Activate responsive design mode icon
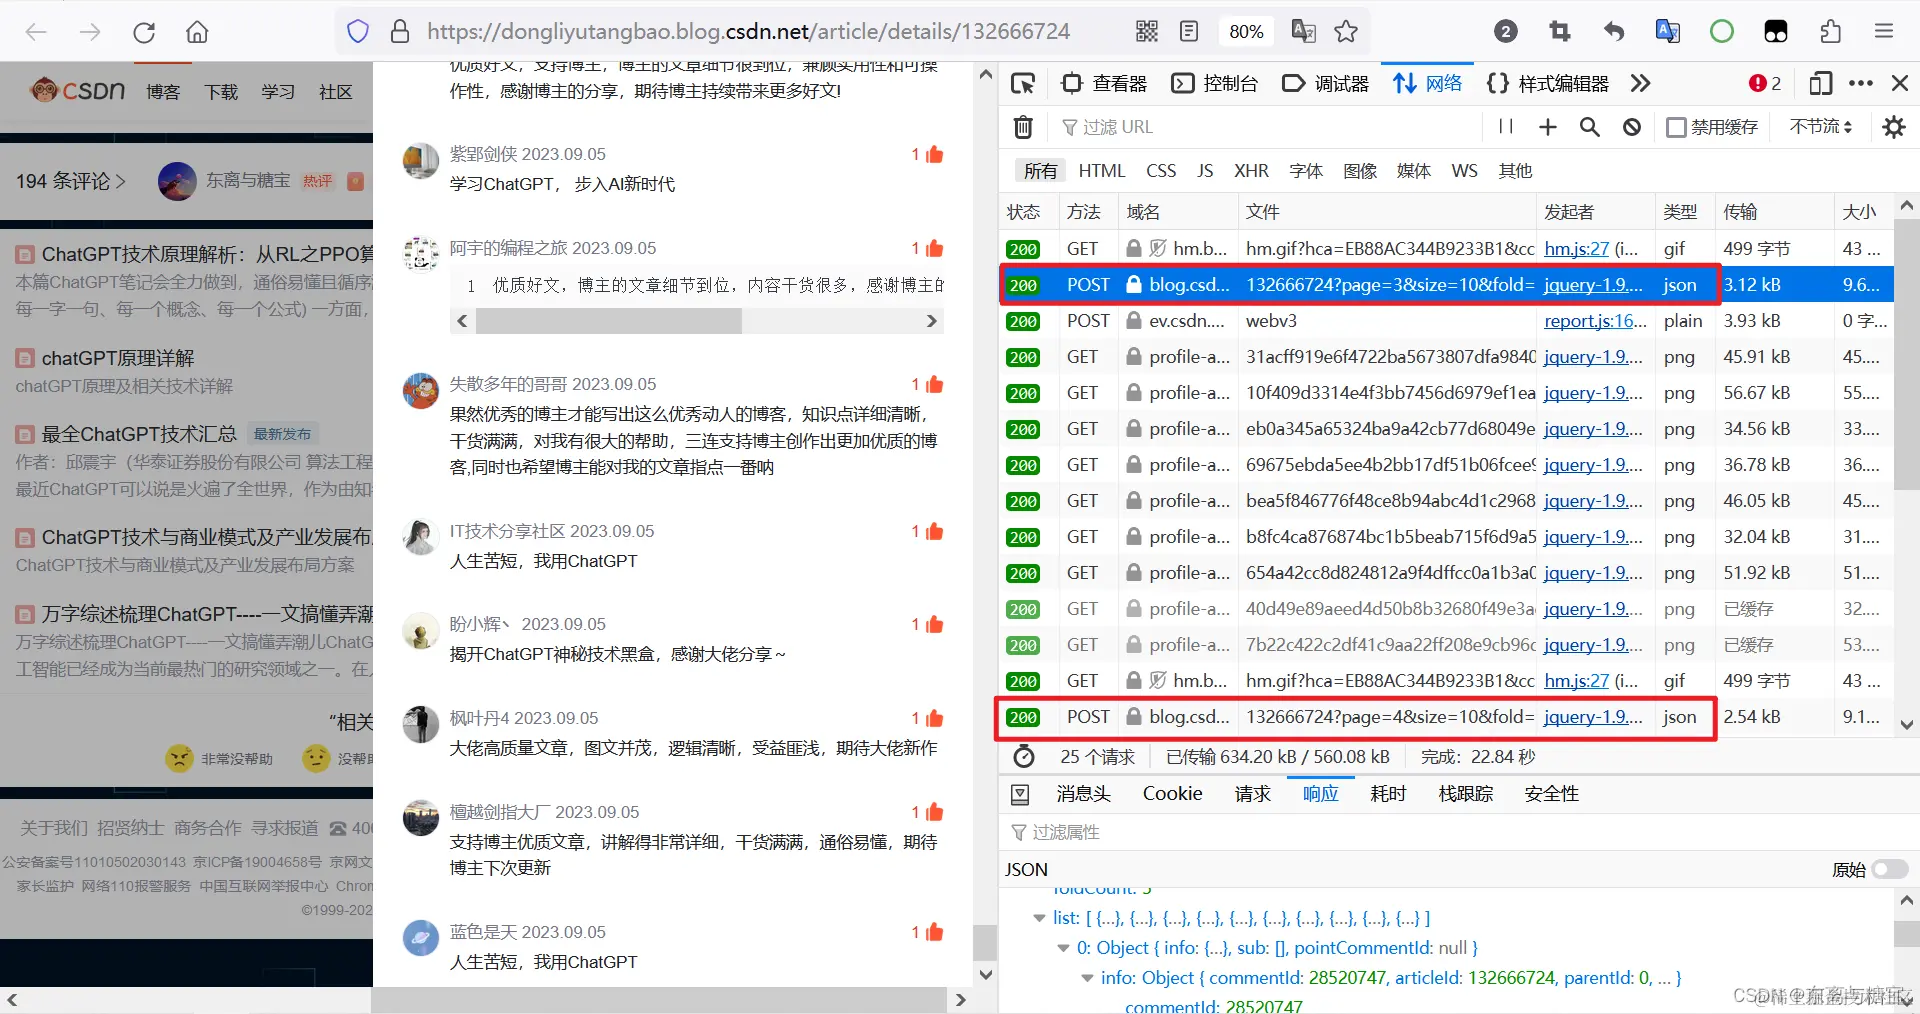This screenshot has height=1014, width=1920. click(1820, 84)
